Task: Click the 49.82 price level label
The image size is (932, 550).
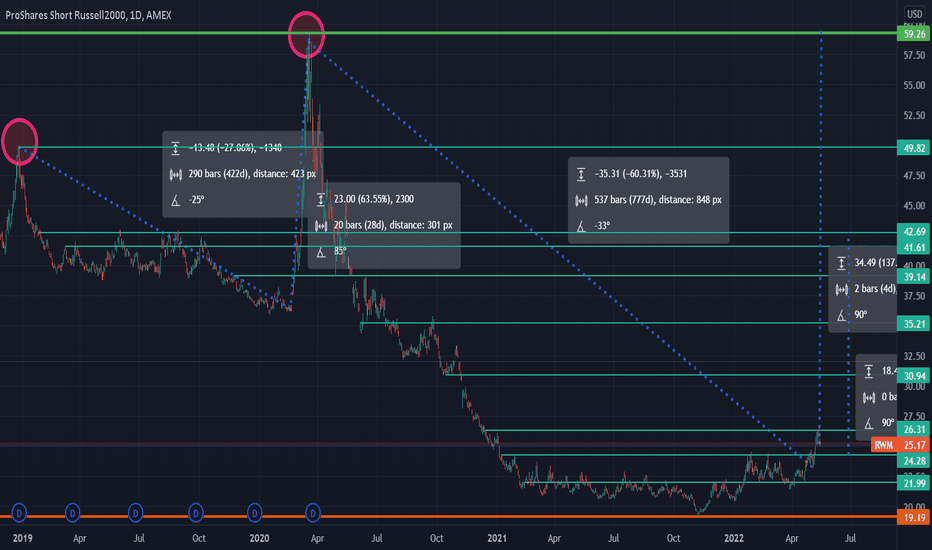Action: tap(914, 148)
